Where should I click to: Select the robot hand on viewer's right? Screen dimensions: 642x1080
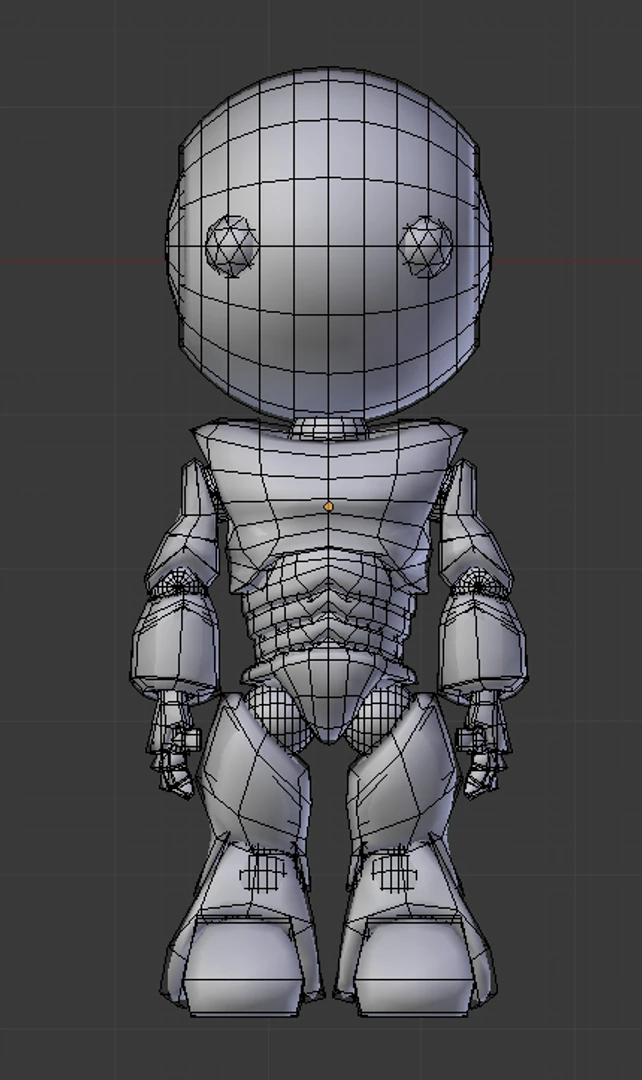pos(484,744)
